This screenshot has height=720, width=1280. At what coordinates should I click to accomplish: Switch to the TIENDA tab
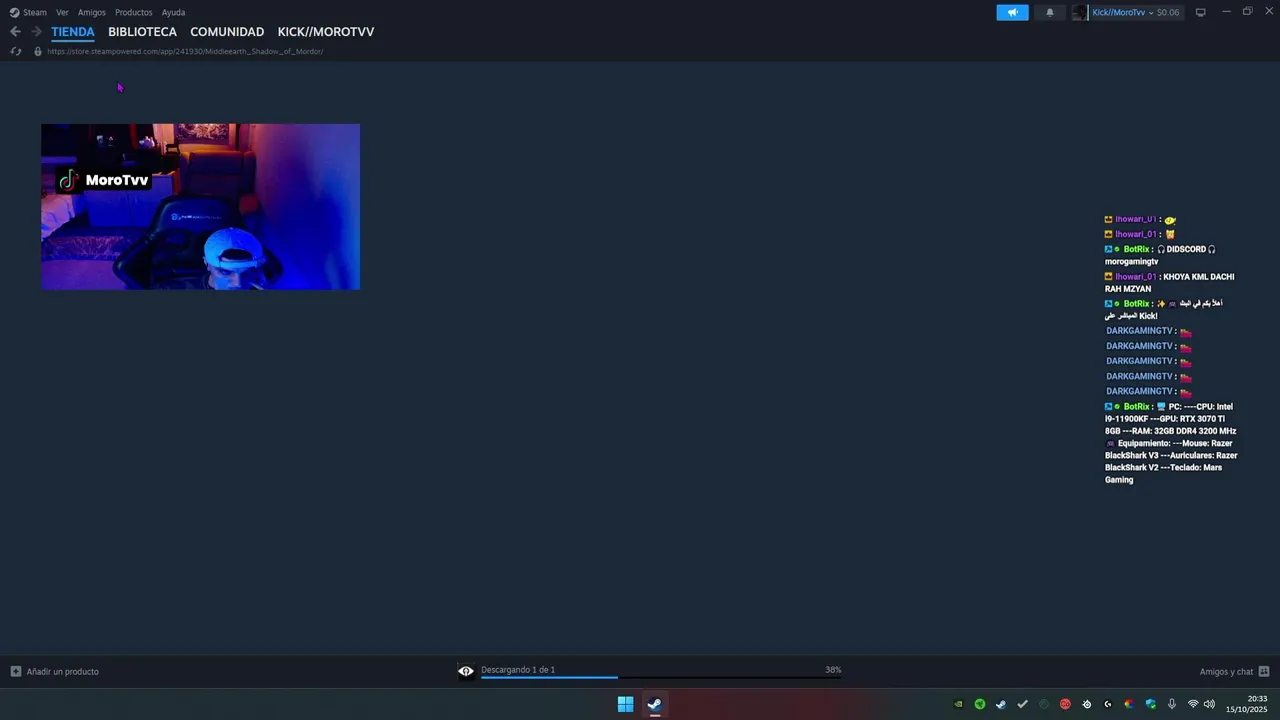[x=73, y=32]
